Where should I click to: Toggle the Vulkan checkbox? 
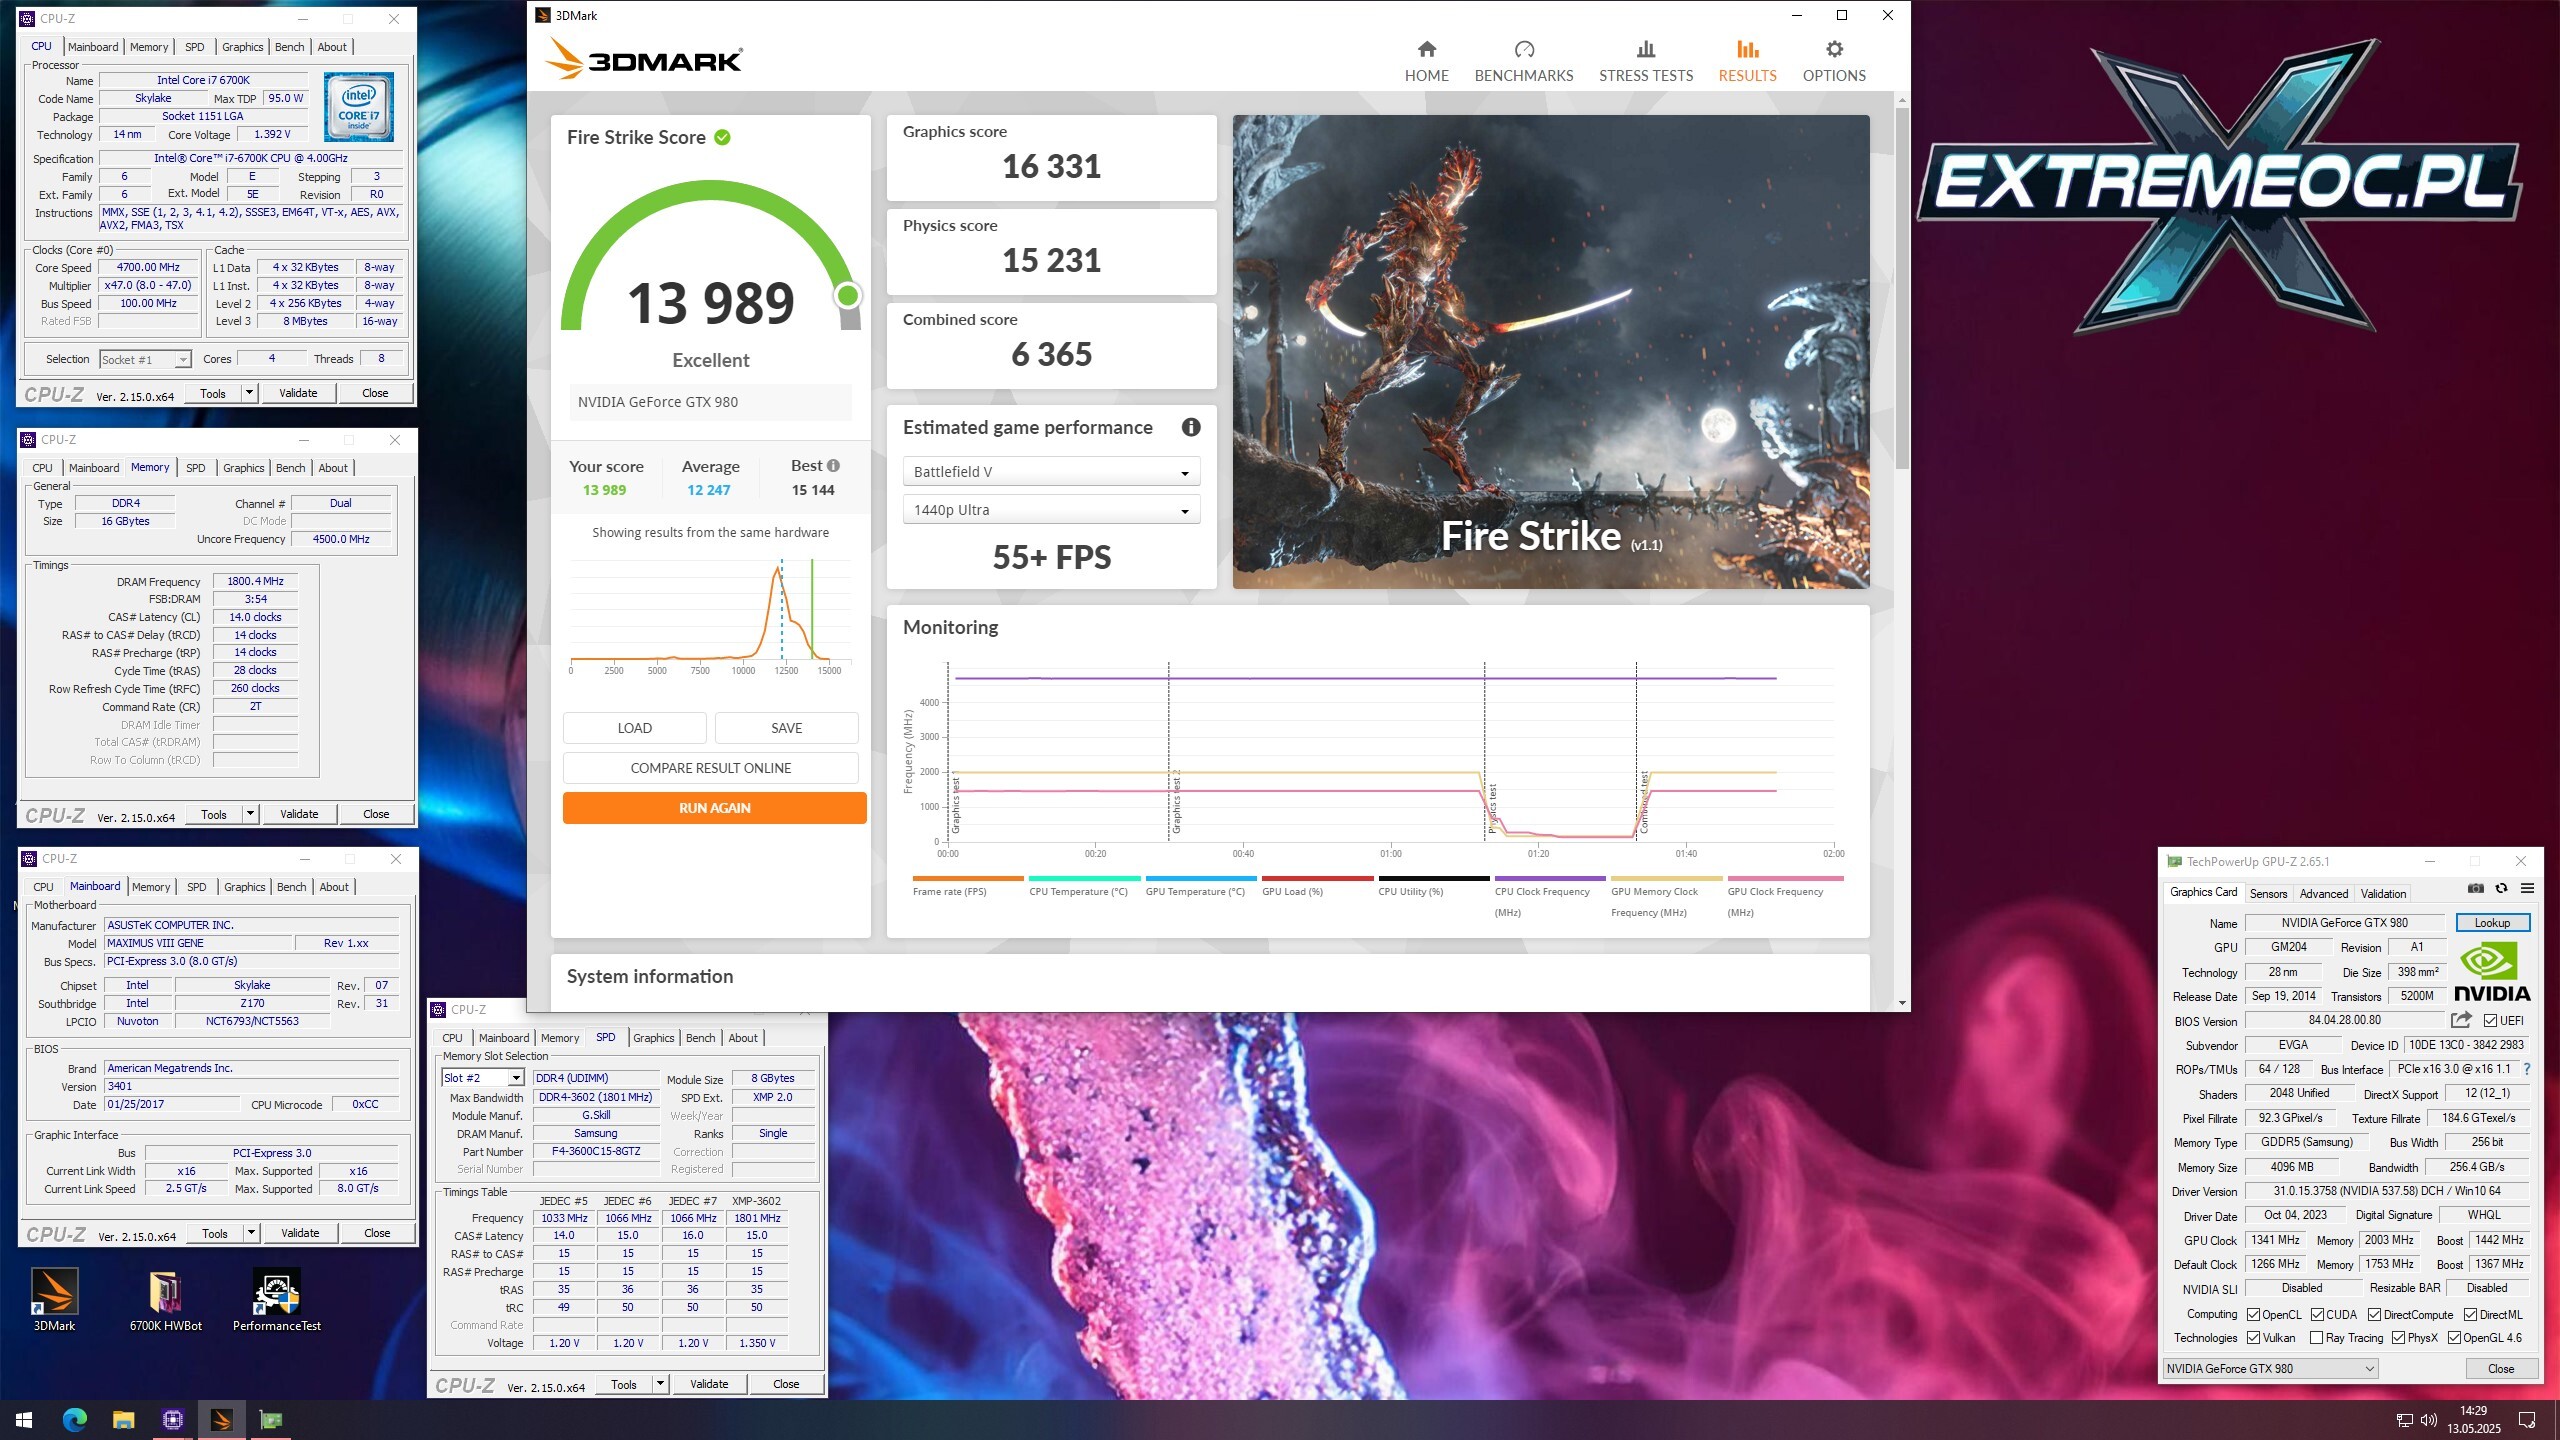pos(2254,1338)
